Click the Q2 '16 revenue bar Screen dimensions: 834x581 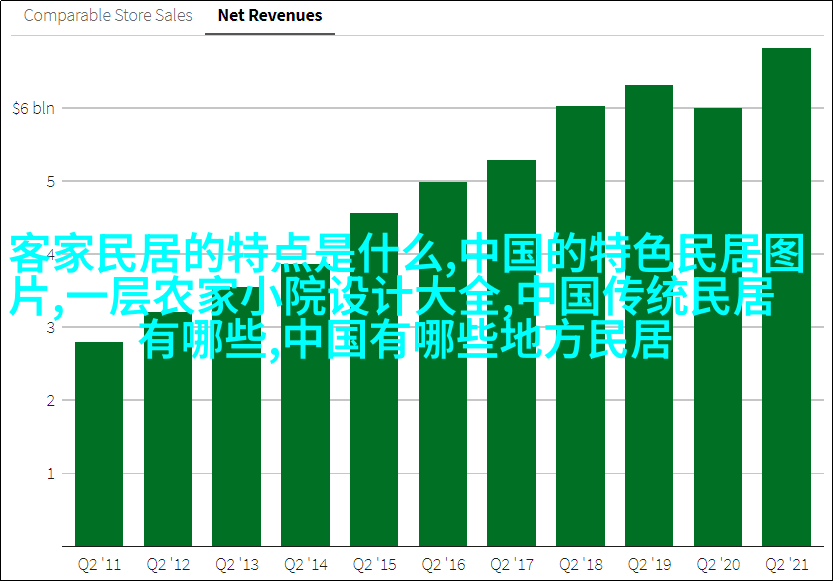click(443, 364)
